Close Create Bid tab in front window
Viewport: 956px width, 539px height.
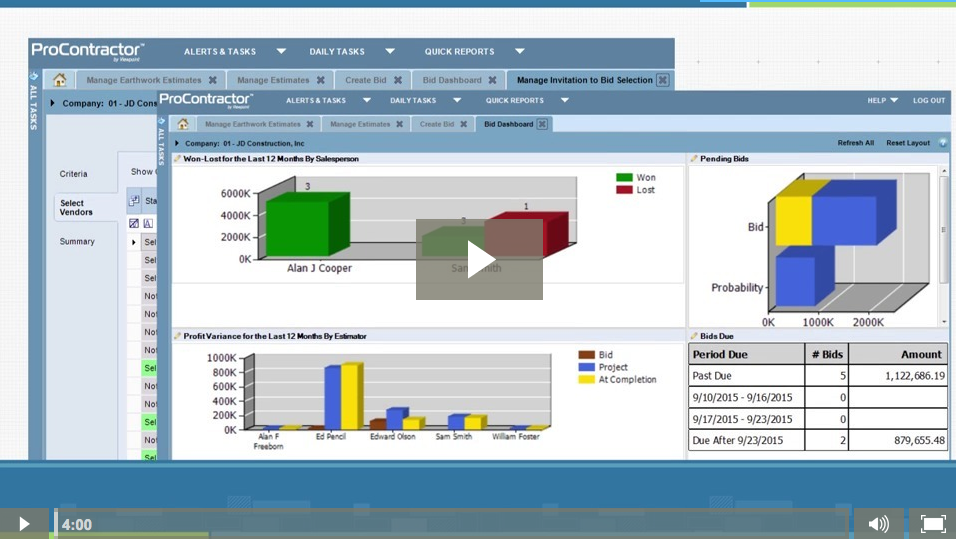[x=463, y=124]
